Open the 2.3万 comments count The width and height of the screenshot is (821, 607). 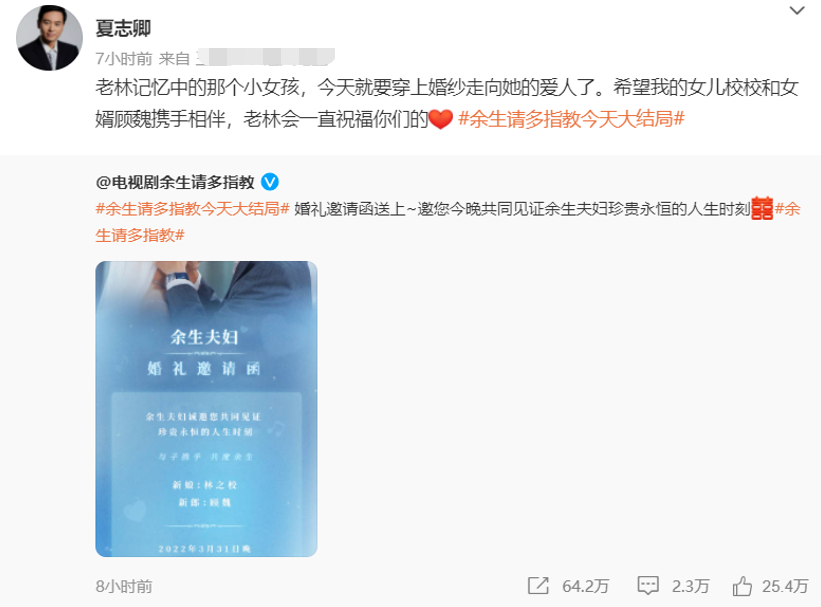click(x=691, y=586)
